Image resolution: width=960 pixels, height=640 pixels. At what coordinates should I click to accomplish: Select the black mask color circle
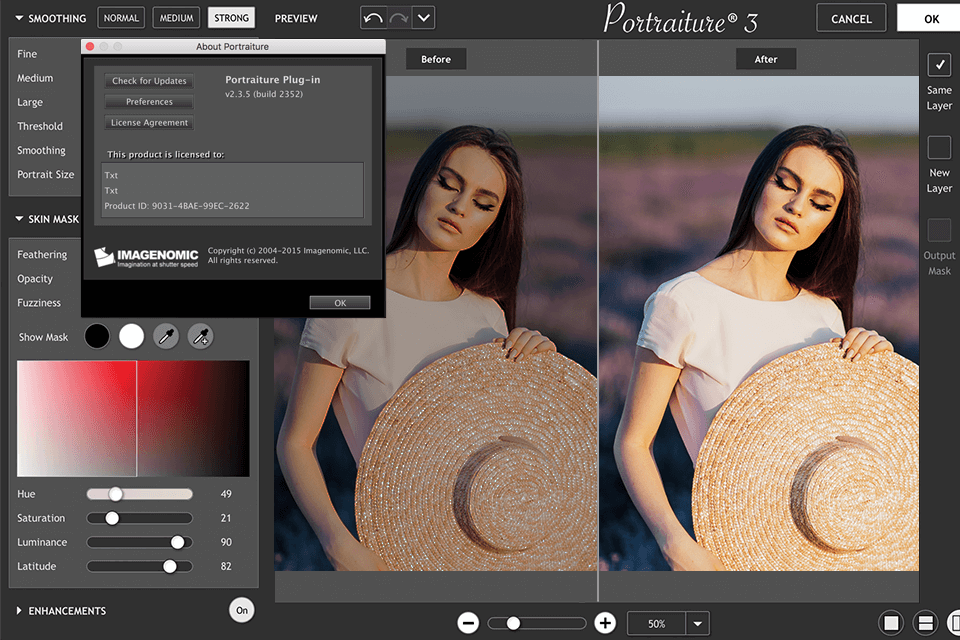point(97,336)
